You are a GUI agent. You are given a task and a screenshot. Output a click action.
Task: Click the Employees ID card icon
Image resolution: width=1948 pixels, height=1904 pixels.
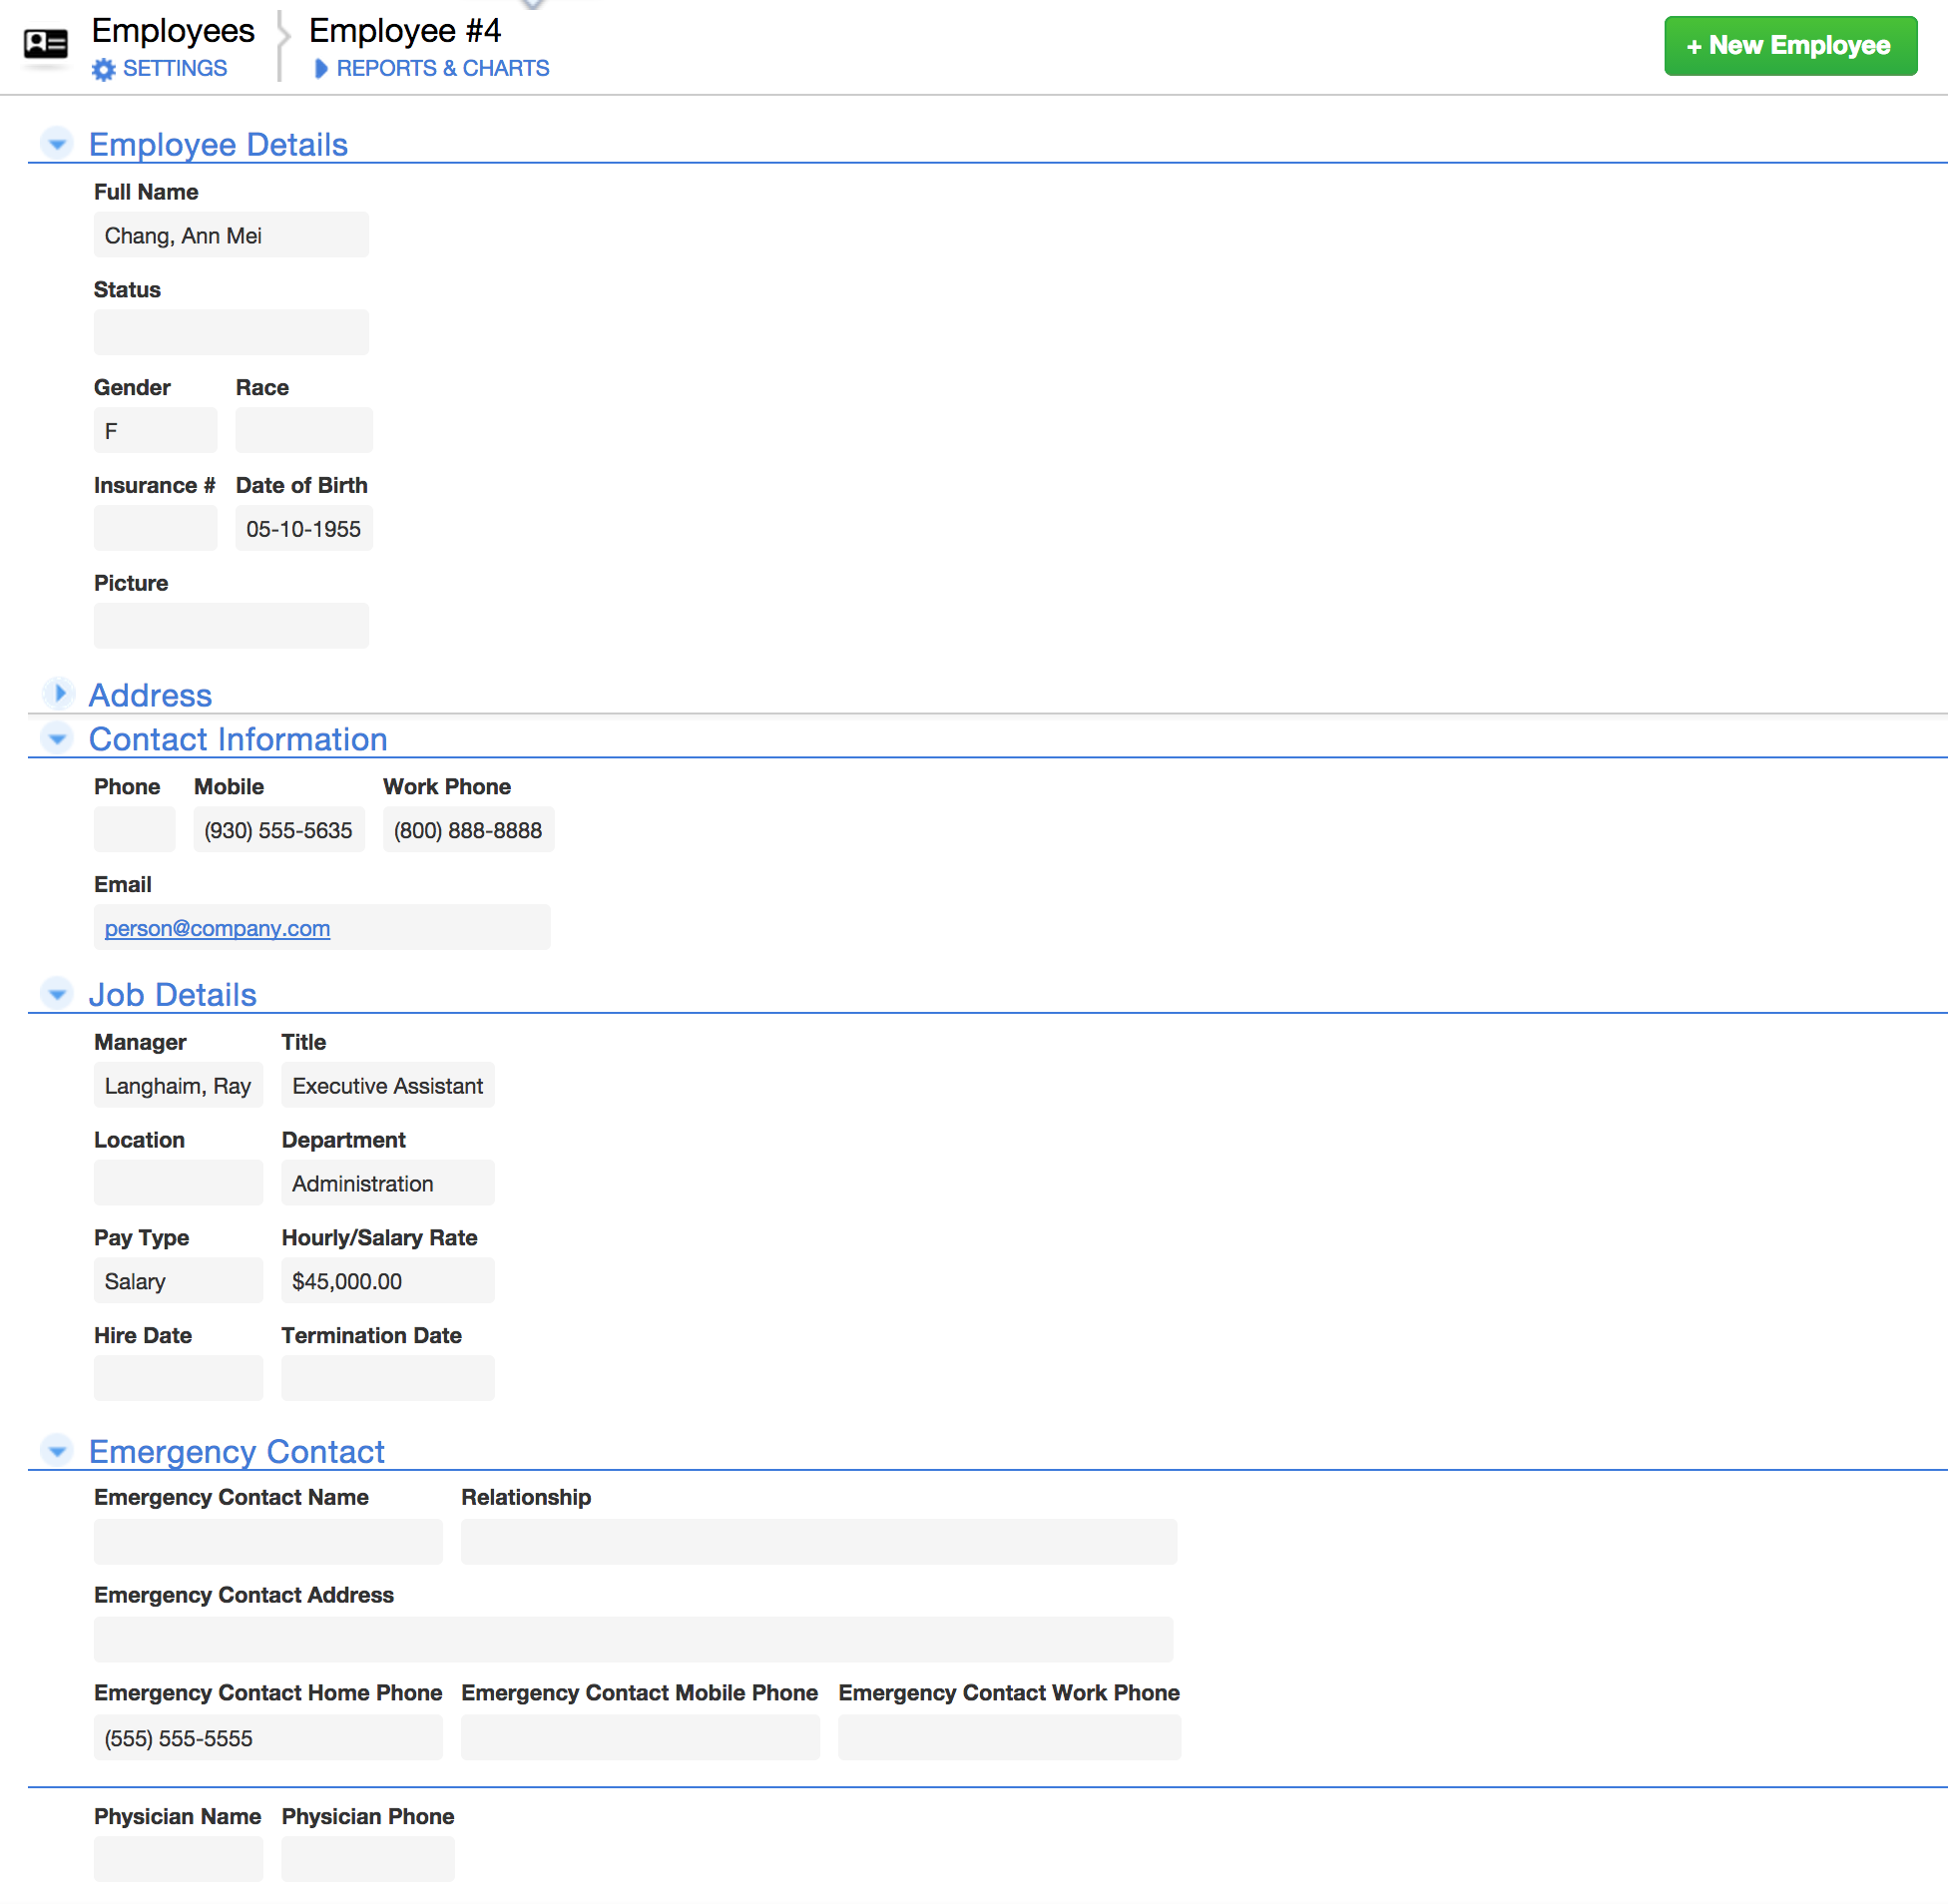(x=46, y=44)
